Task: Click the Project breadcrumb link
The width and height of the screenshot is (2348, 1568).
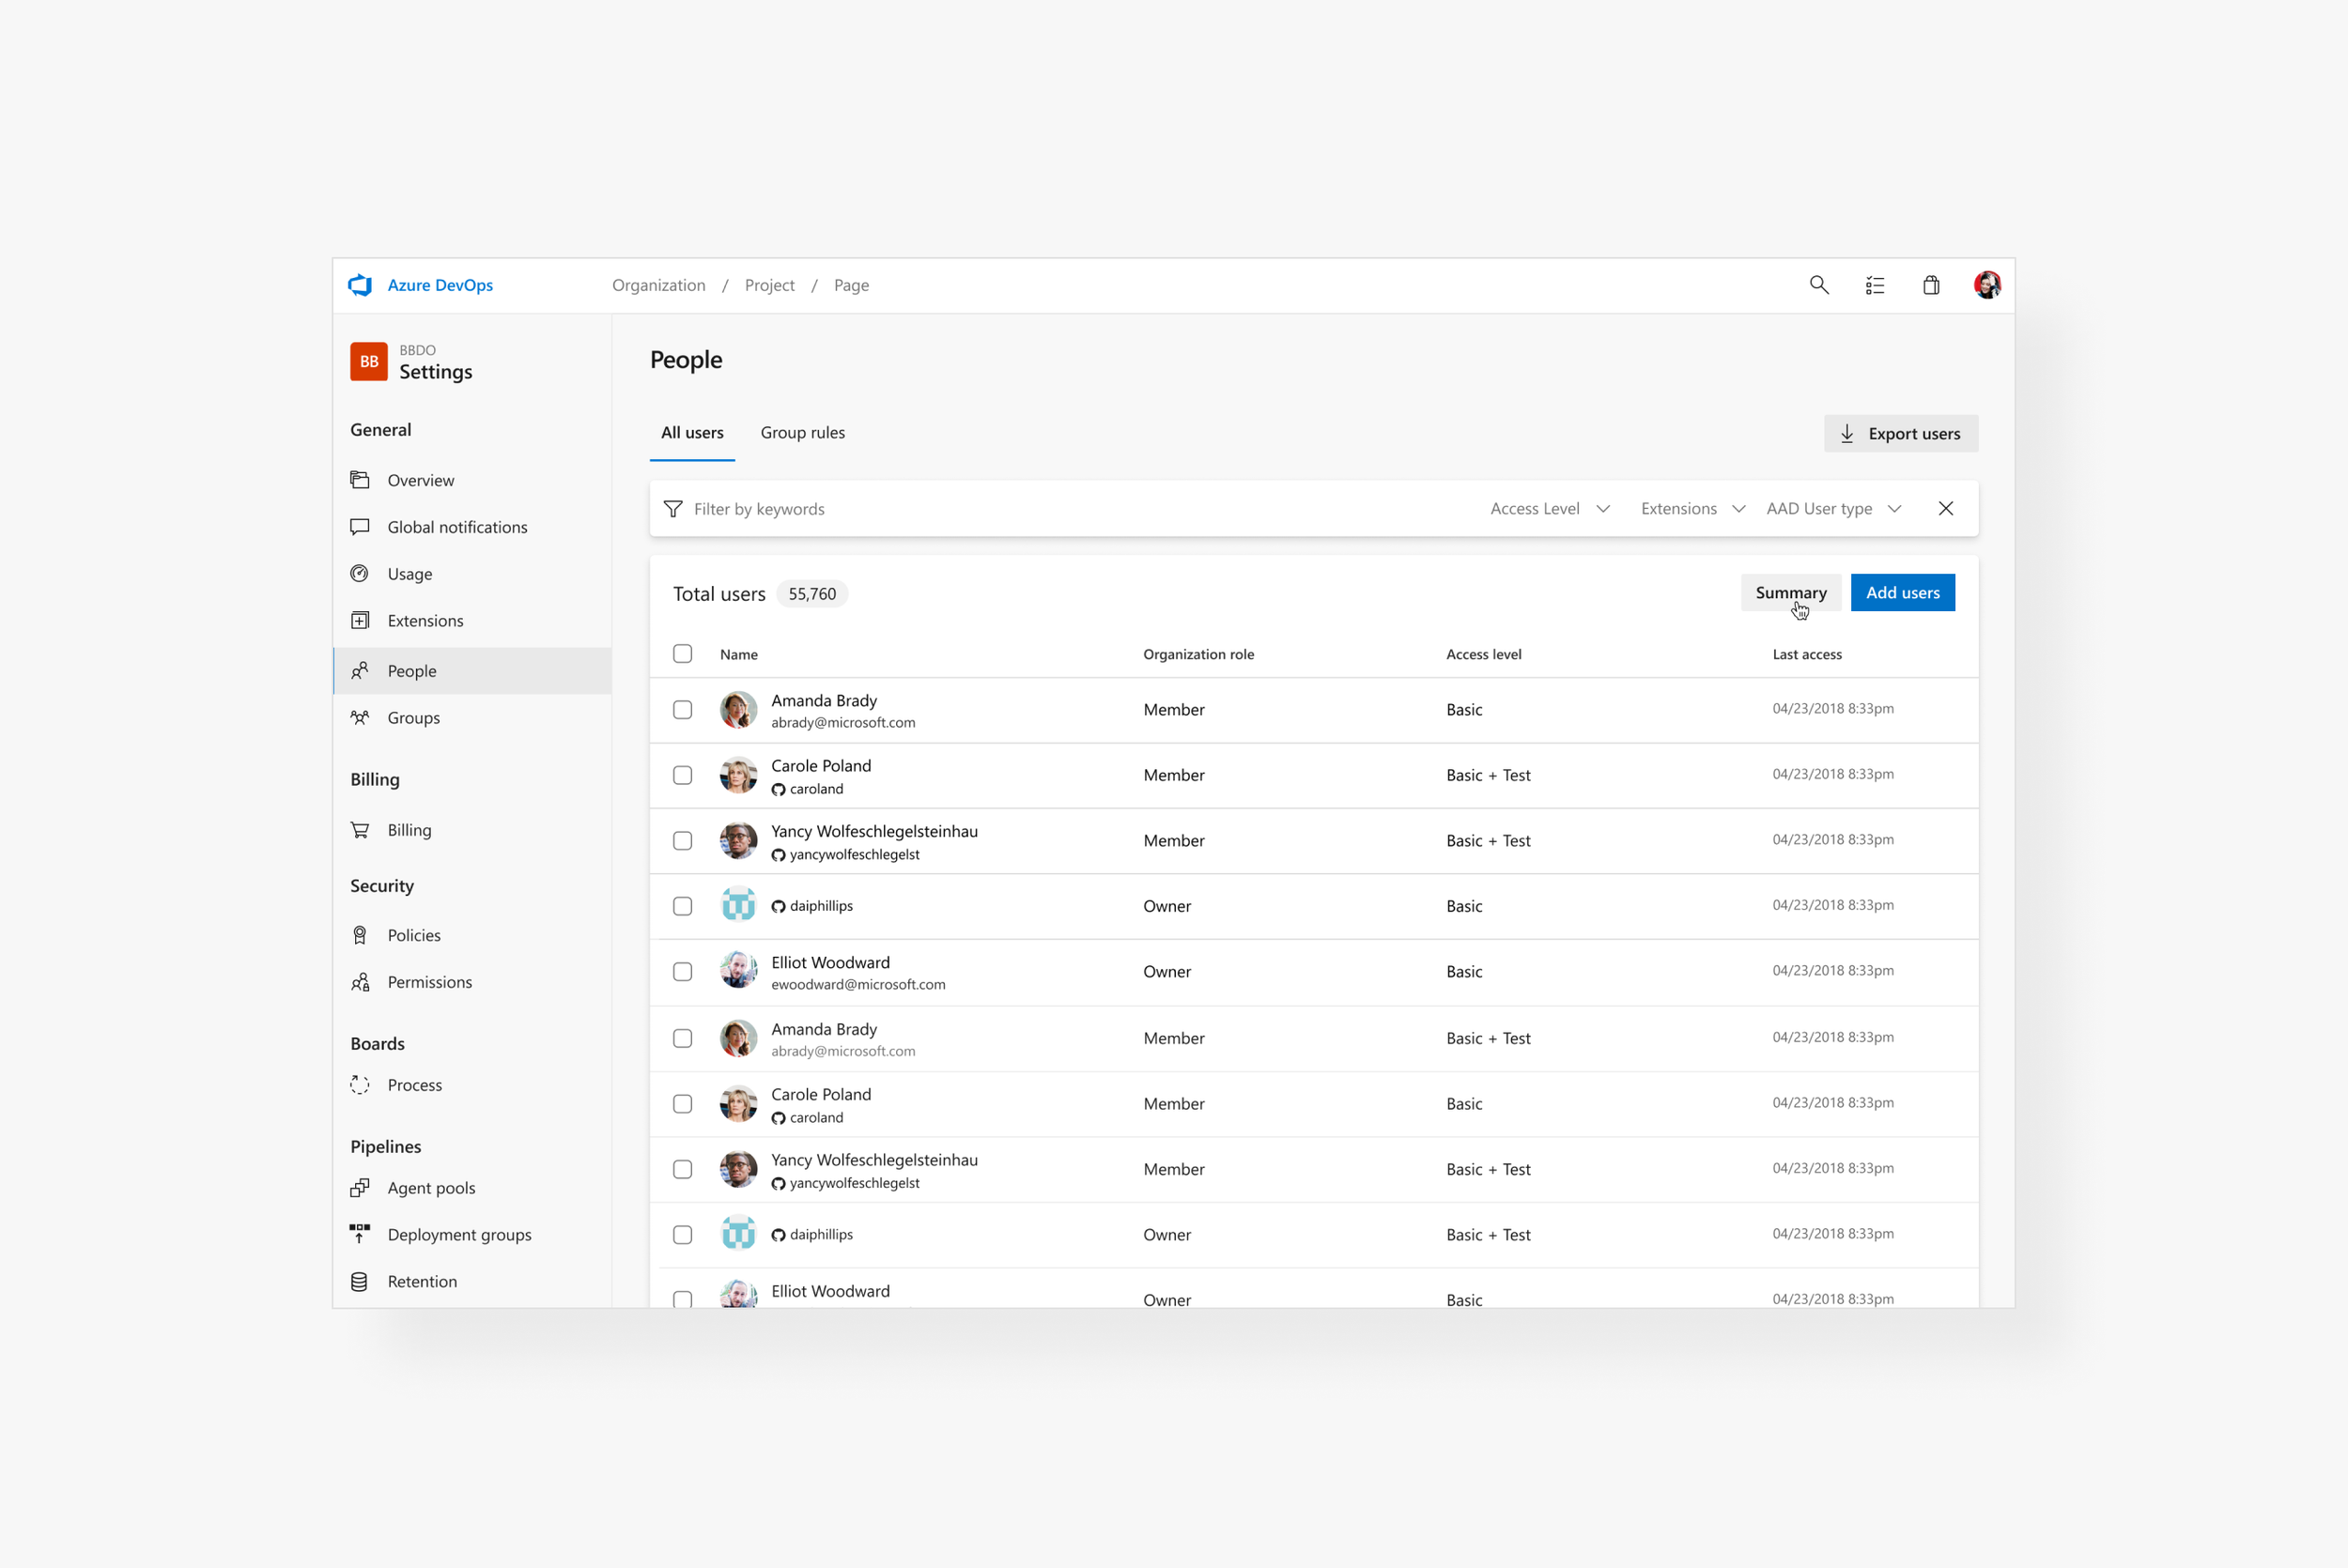Action: (x=769, y=285)
